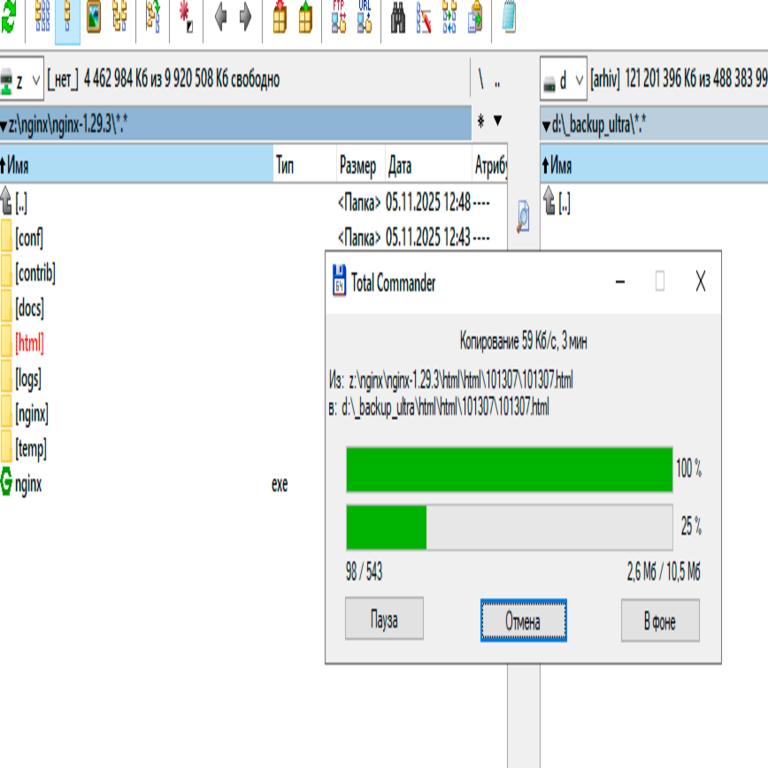The width and height of the screenshot is (768, 768).
Task: Select the nginx exe file
Action: click(28, 484)
